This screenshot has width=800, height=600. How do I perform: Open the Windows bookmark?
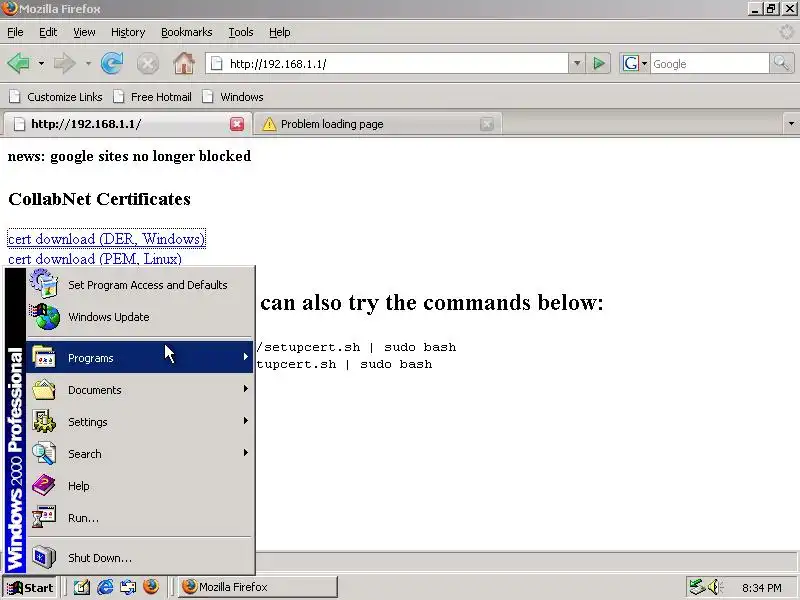click(x=233, y=97)
